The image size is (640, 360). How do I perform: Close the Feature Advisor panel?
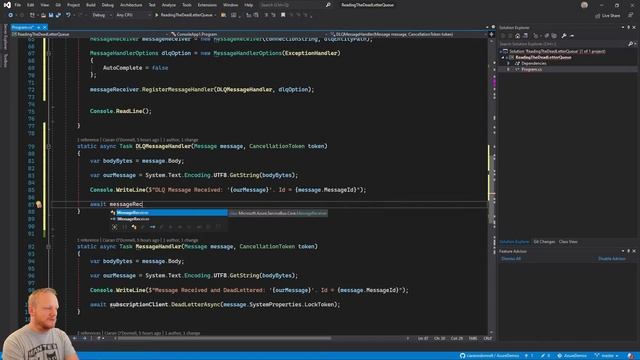(634, 251)
